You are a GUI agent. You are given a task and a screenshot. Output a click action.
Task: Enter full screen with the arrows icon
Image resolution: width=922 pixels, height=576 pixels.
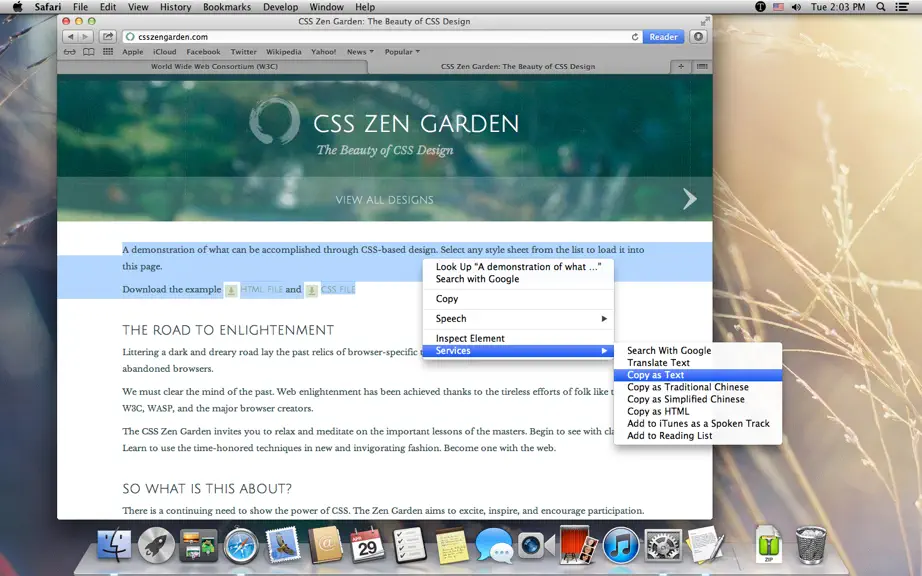coord(705,21)
